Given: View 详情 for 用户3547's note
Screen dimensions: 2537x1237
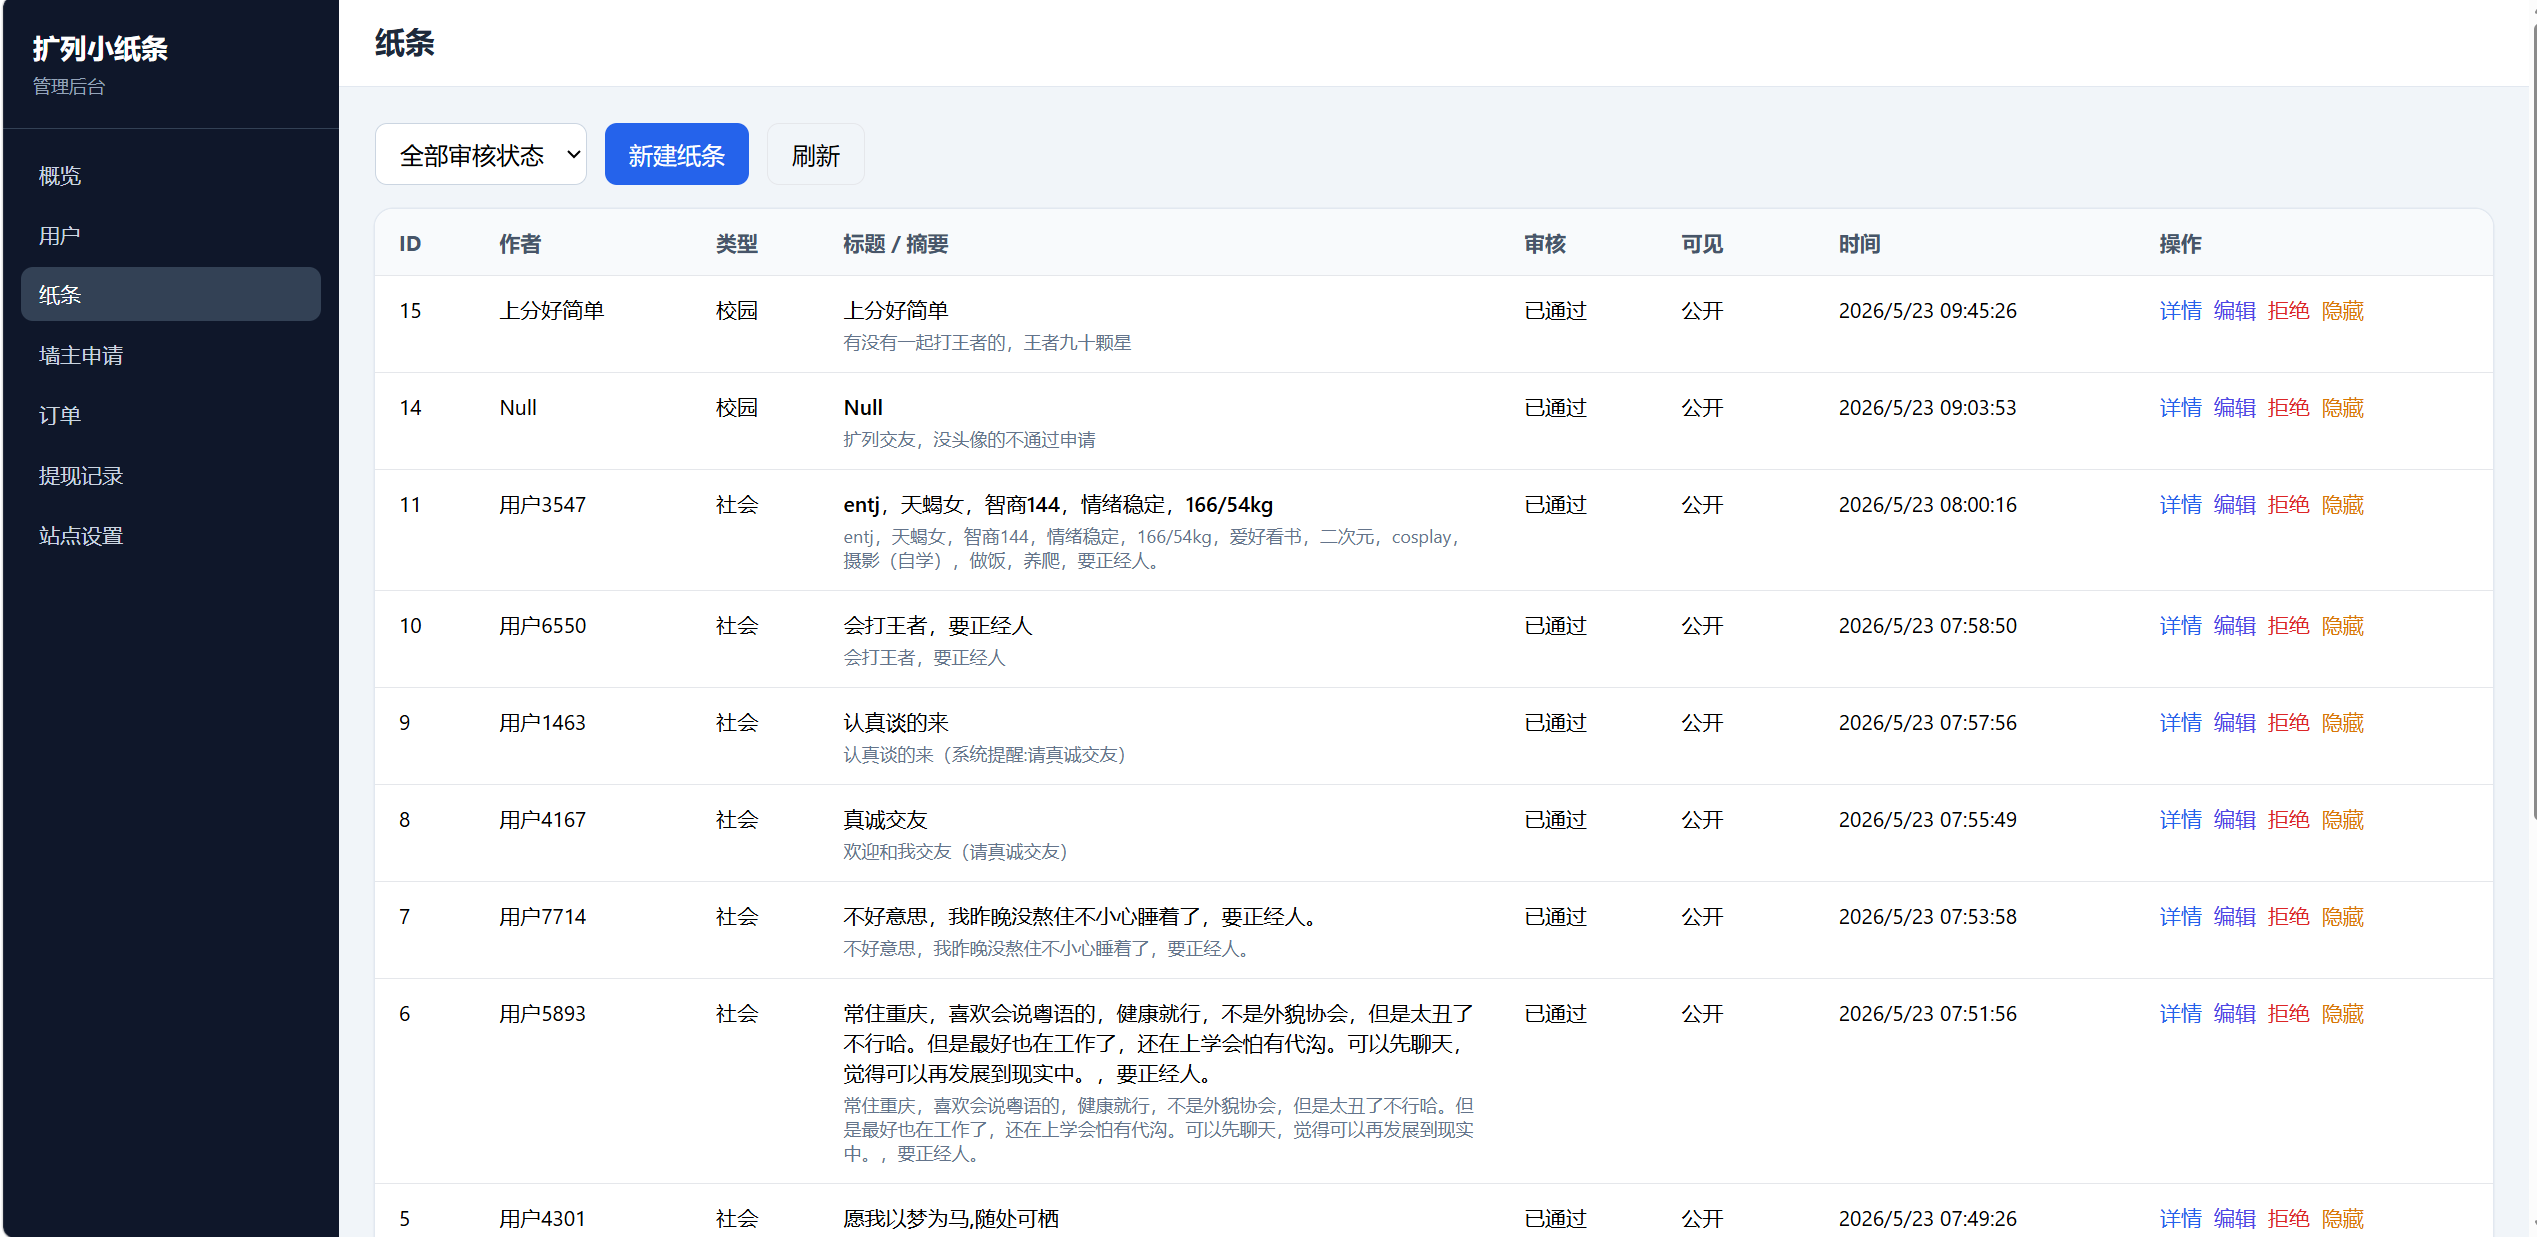Looking at the screenshot, I should pyautogui.click(x=2180, y=505).
